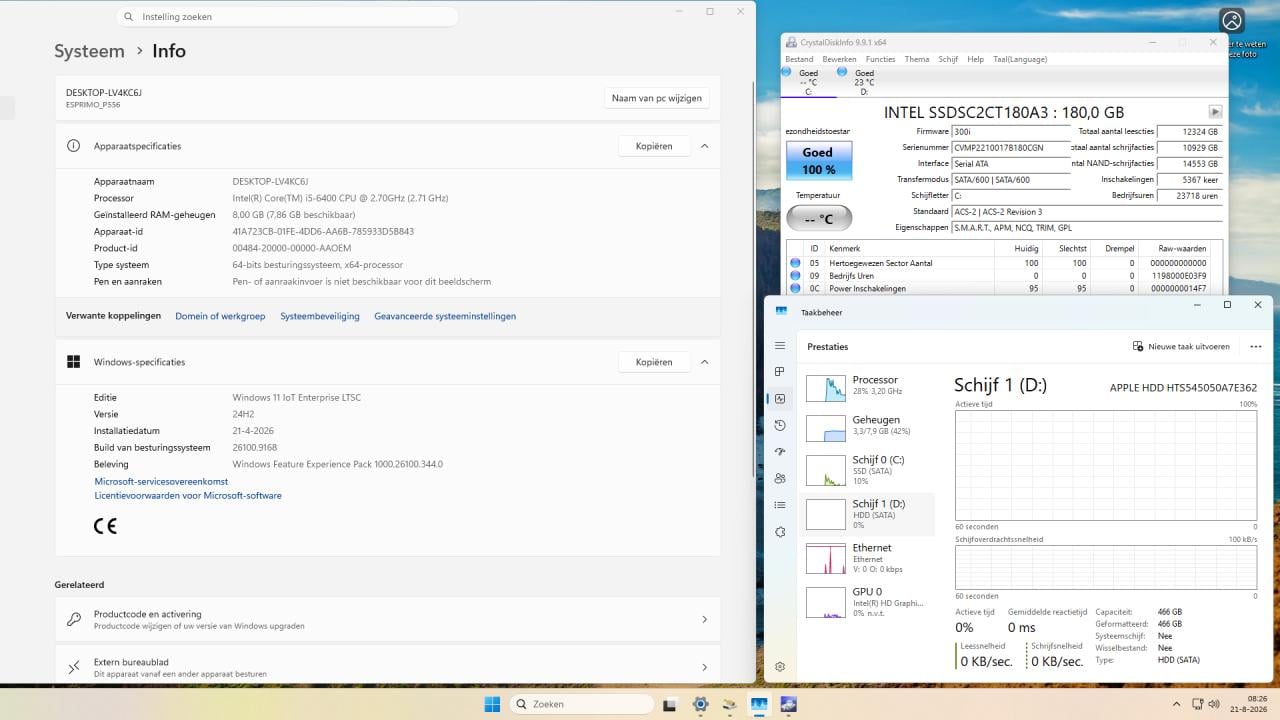Click Goed 100 % health status button
This screenshot has height=720, width=1280.
tap(819, 161)
